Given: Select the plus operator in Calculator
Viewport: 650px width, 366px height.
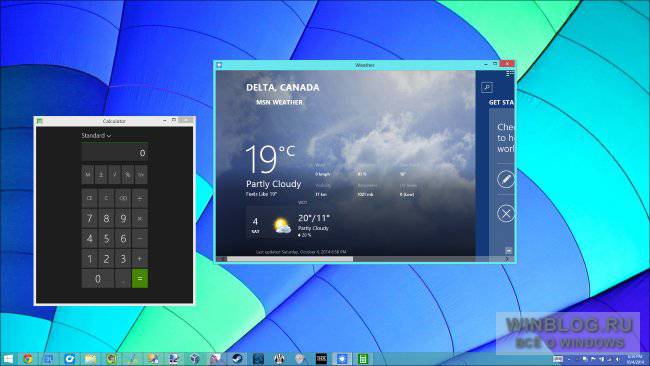Looking at the screenshot, I should tap(140, 259).
